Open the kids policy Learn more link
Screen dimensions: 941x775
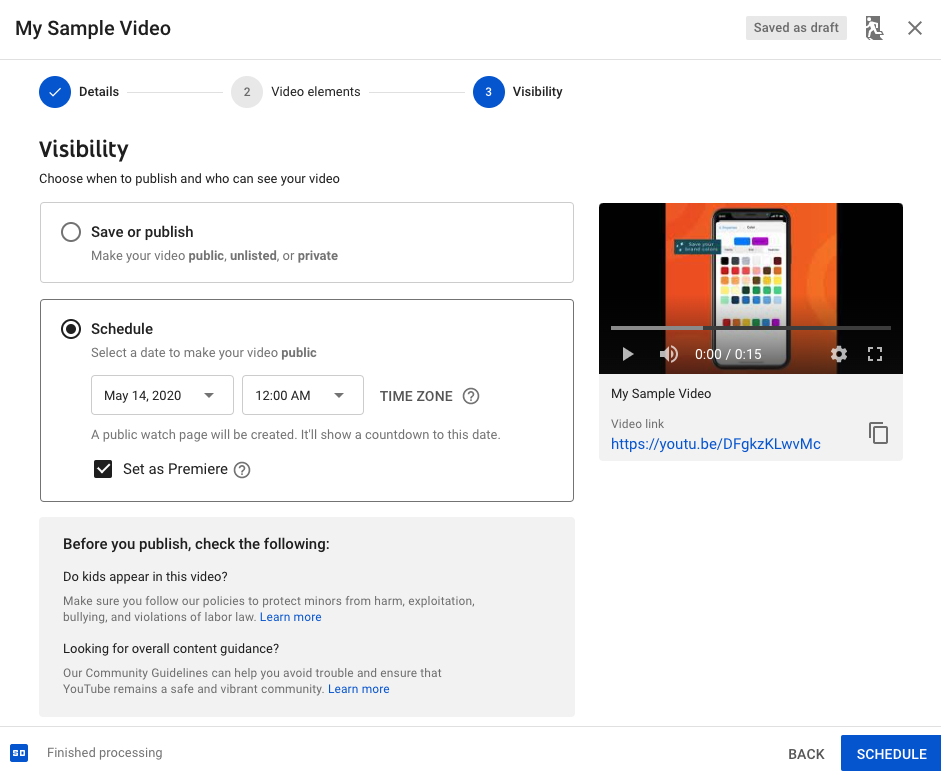(290, 617)
